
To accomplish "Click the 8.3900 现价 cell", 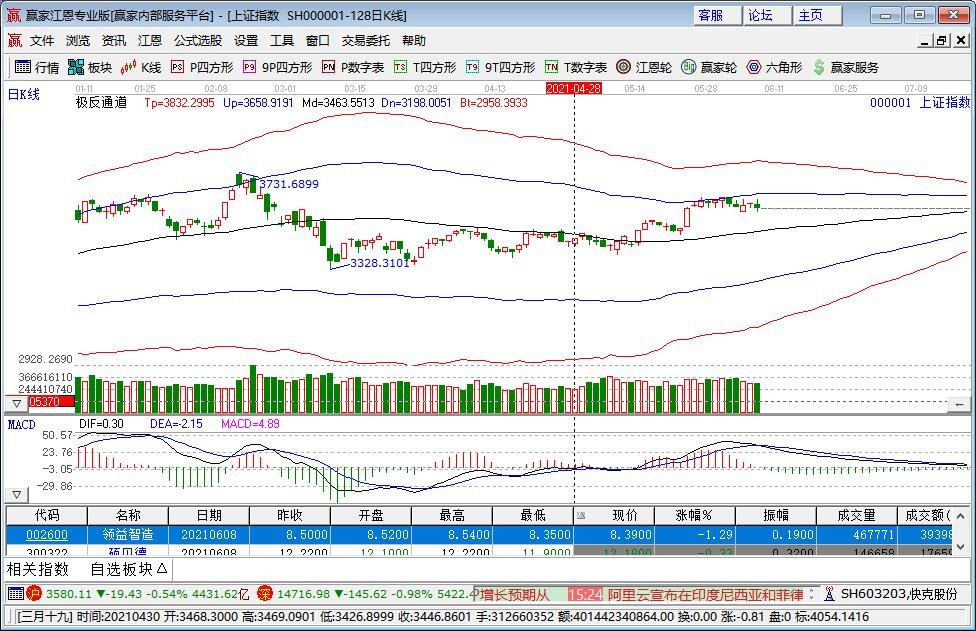I will (614, 535).
